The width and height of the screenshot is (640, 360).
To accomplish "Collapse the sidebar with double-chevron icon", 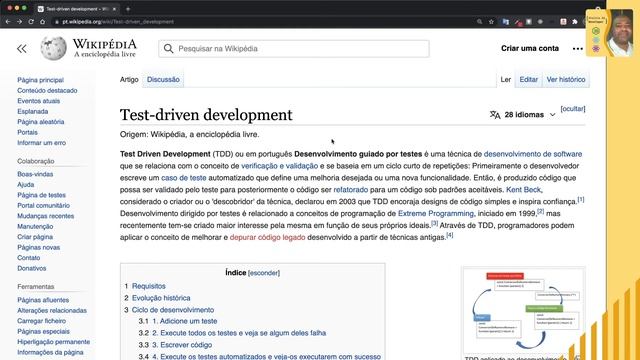I will (x=22, y=49).
